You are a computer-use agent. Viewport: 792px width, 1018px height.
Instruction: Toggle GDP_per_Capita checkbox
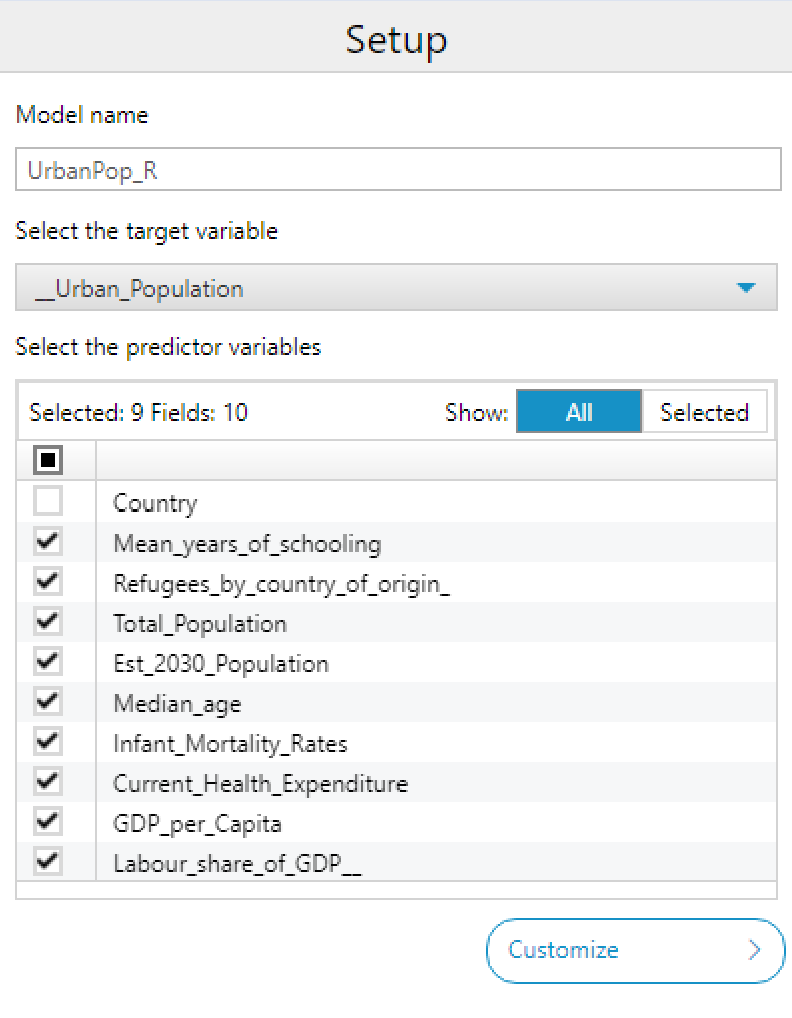pos(48,823)
